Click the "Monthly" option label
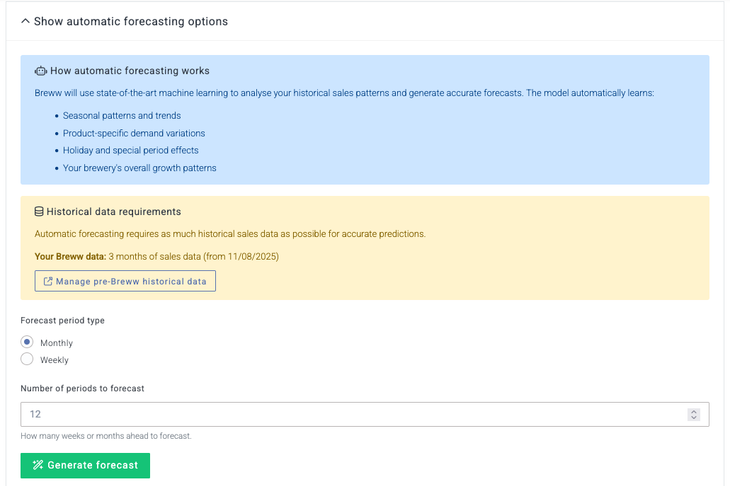Viewport: 730px width, 486px height. click(56, 343)
